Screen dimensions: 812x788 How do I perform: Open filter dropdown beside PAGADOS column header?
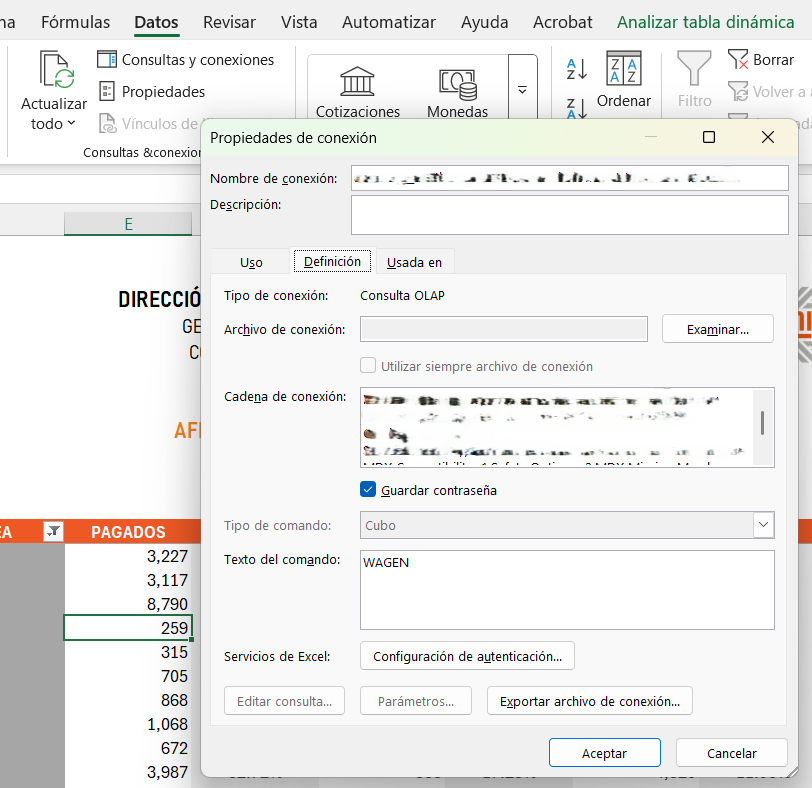pyautogui.click(x=54, y=532)
